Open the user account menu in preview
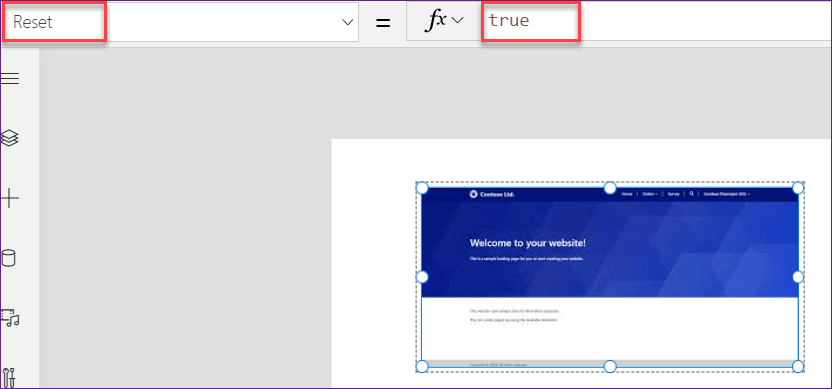The height and width of the screenshot is (389, 832). [727, 194]
